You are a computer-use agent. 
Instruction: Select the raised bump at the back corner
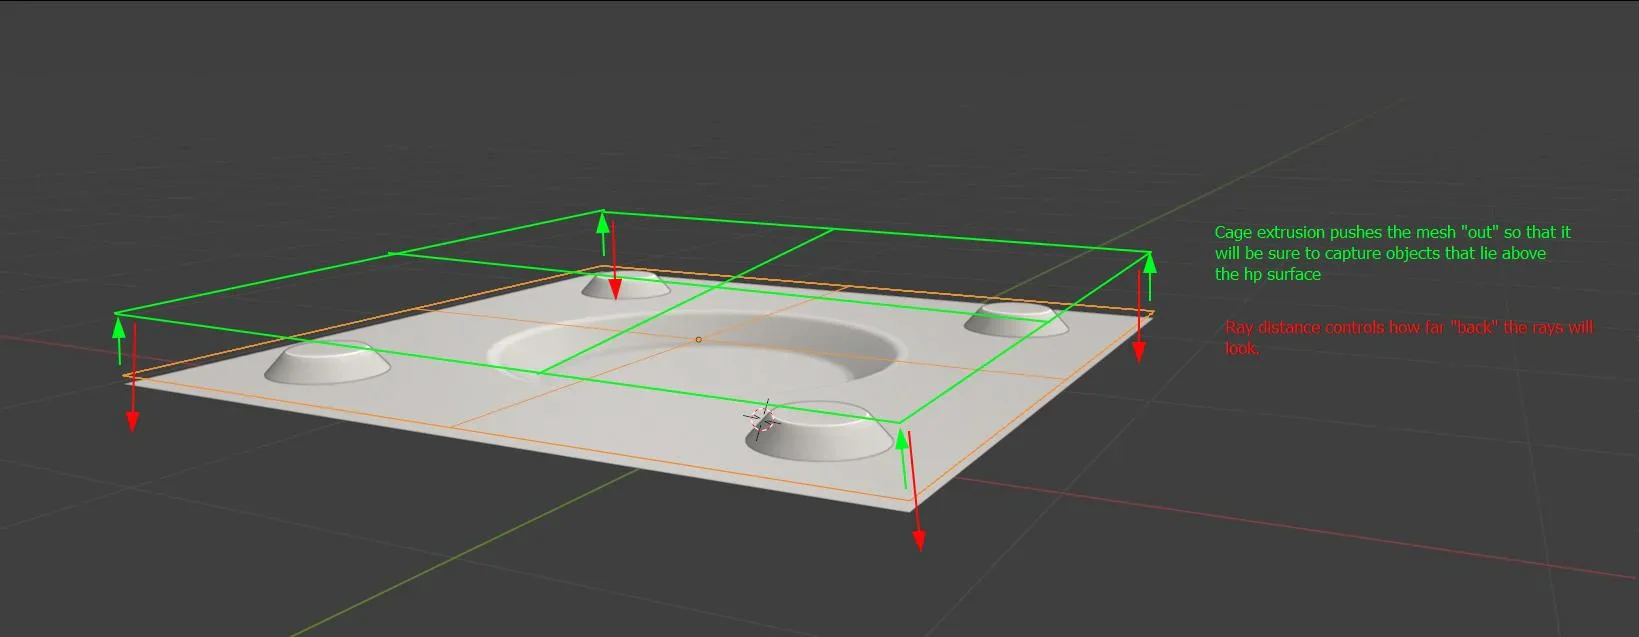(626, 284)
